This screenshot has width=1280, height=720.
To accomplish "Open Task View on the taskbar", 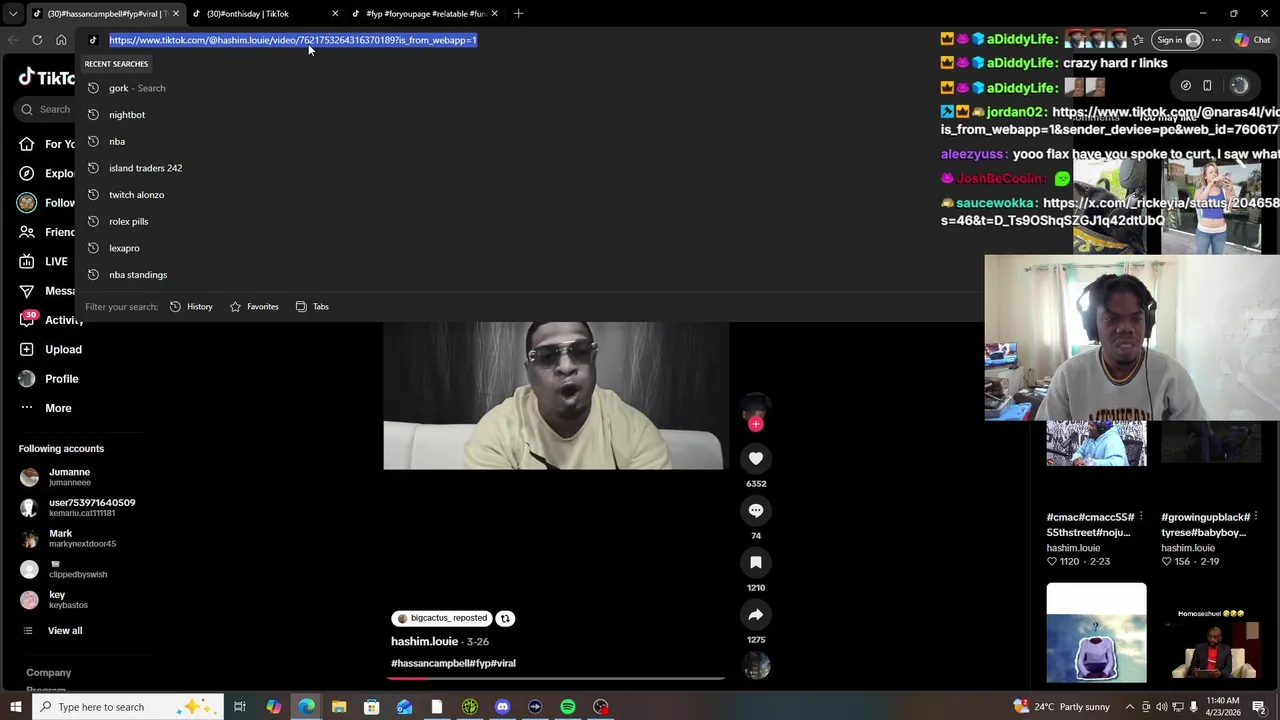I will 240,707.
